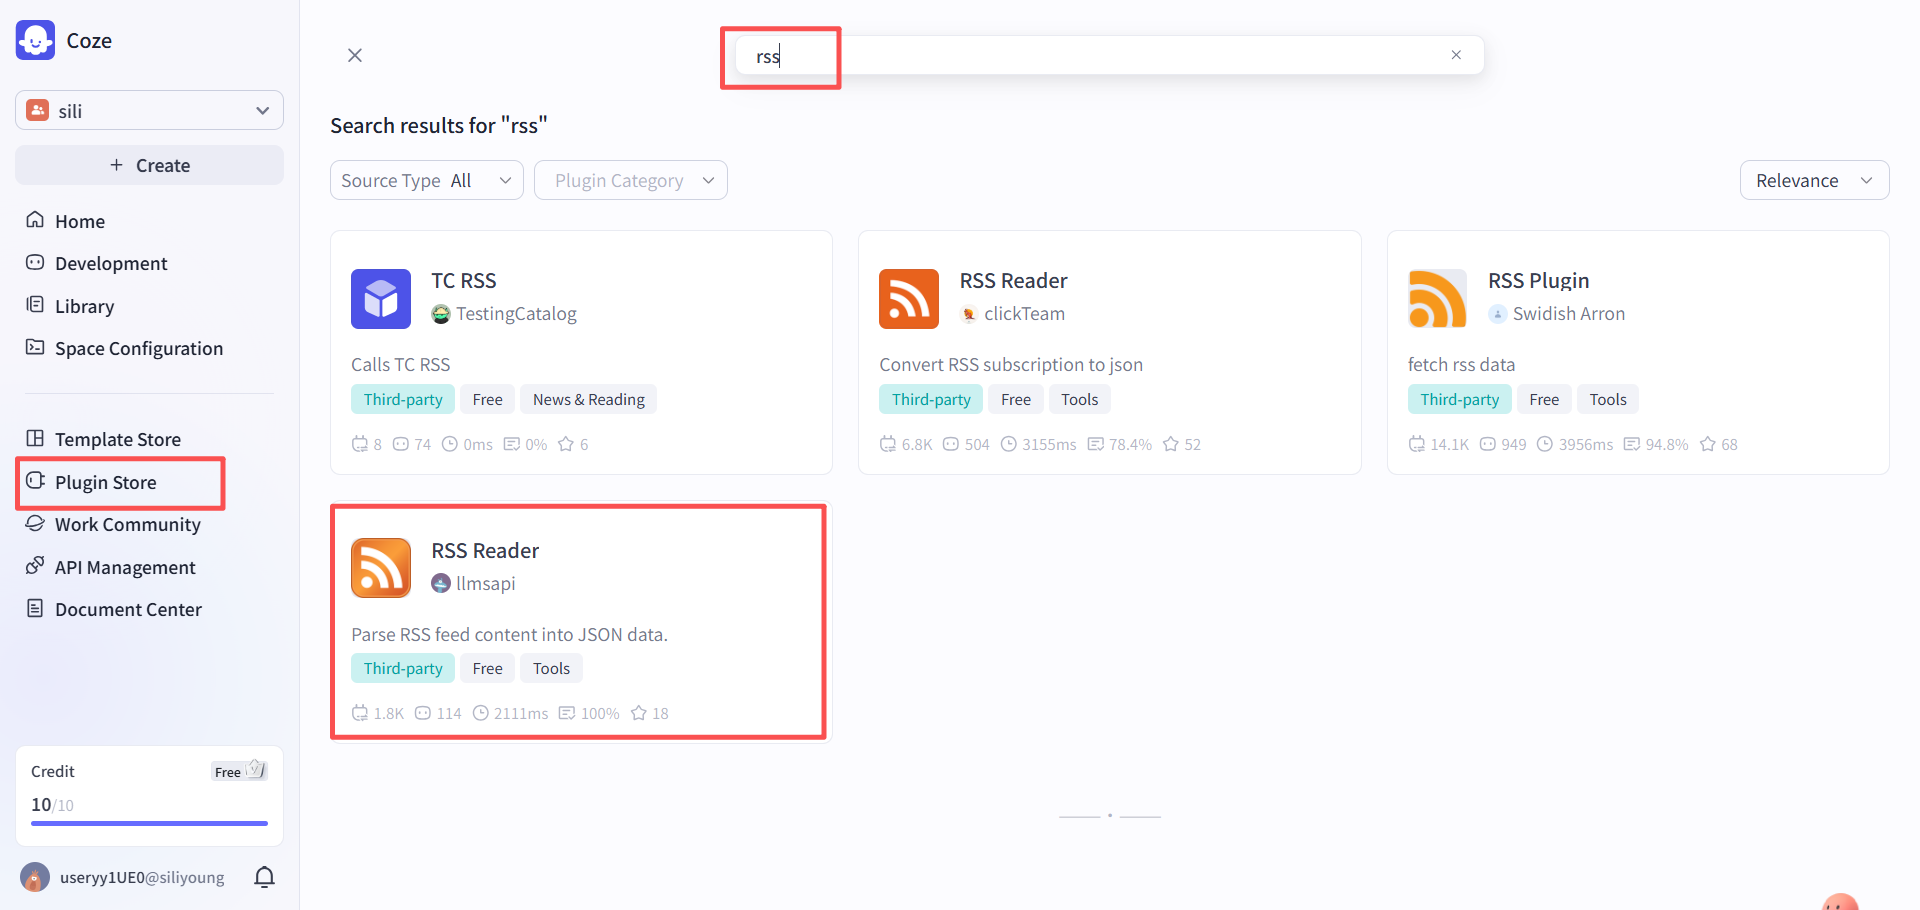Click the TC RSS plugin cube icon
1920x910 pixels.
[381, 299]
